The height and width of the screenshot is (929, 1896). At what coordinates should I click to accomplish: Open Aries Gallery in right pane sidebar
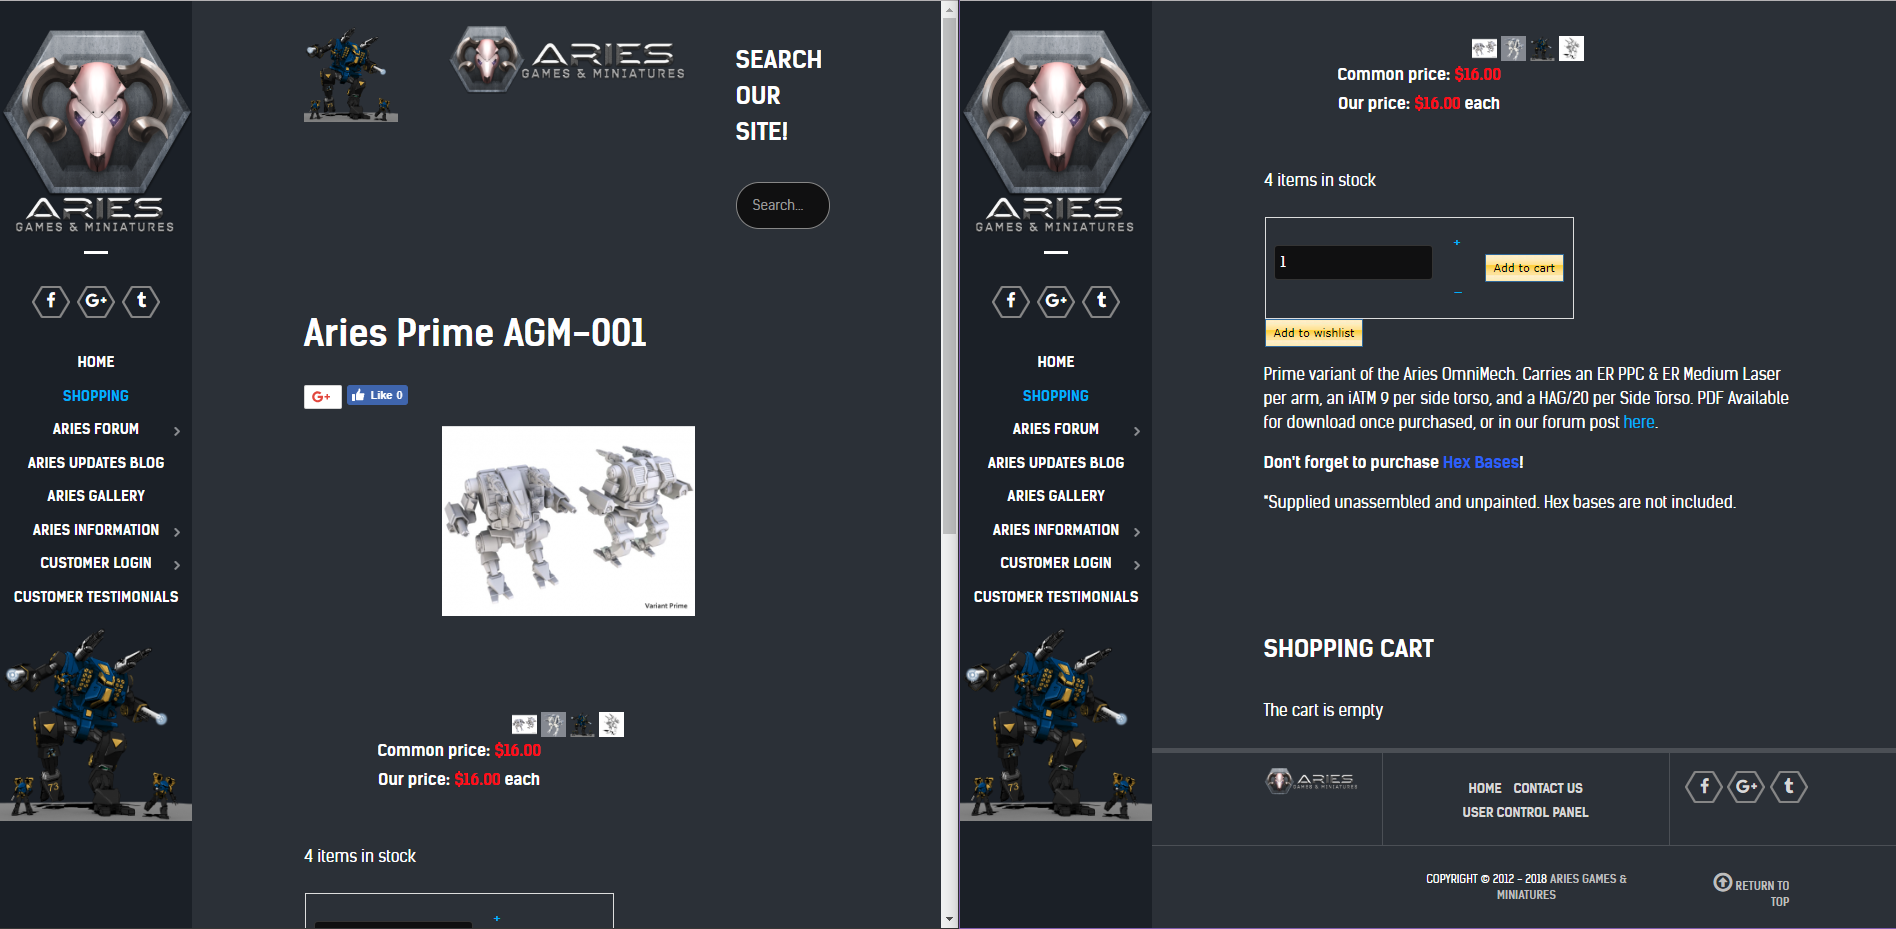point(1056,496)
